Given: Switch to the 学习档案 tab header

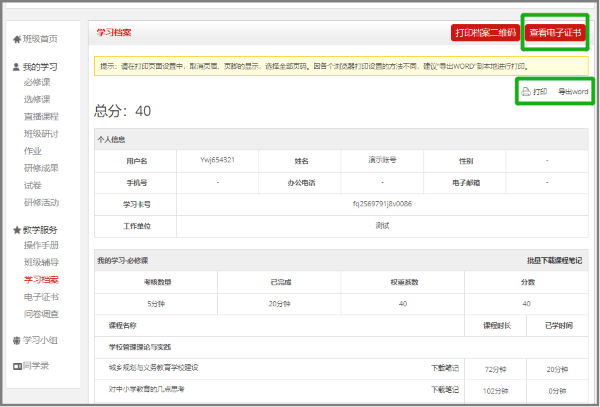Looking at the screenshot, I should [112, 32].
